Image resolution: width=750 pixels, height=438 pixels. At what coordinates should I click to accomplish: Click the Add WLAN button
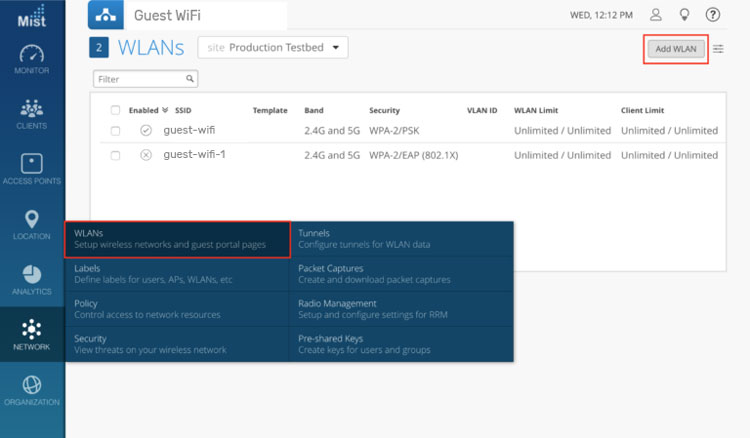(676, 48)
